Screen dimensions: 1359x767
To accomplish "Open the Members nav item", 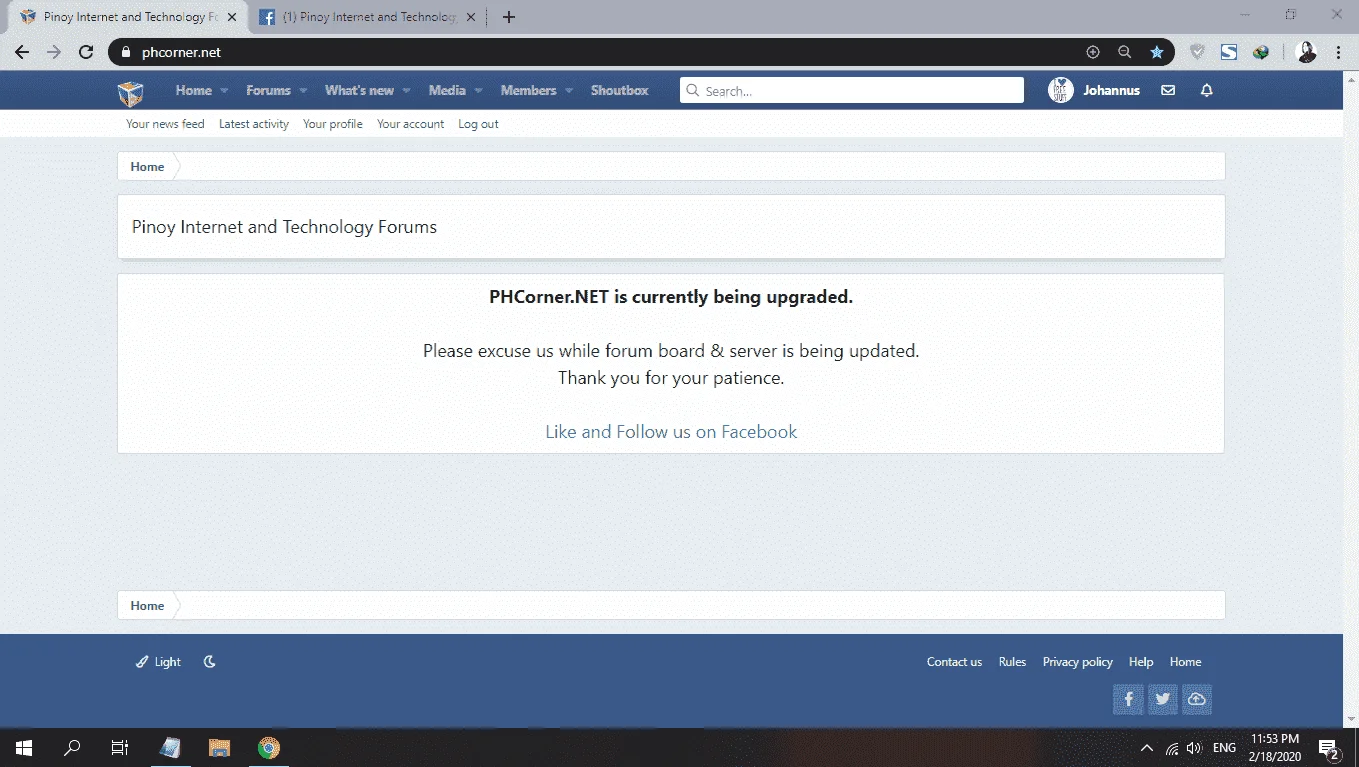I will pyautogui.click(x=528, y=90).
